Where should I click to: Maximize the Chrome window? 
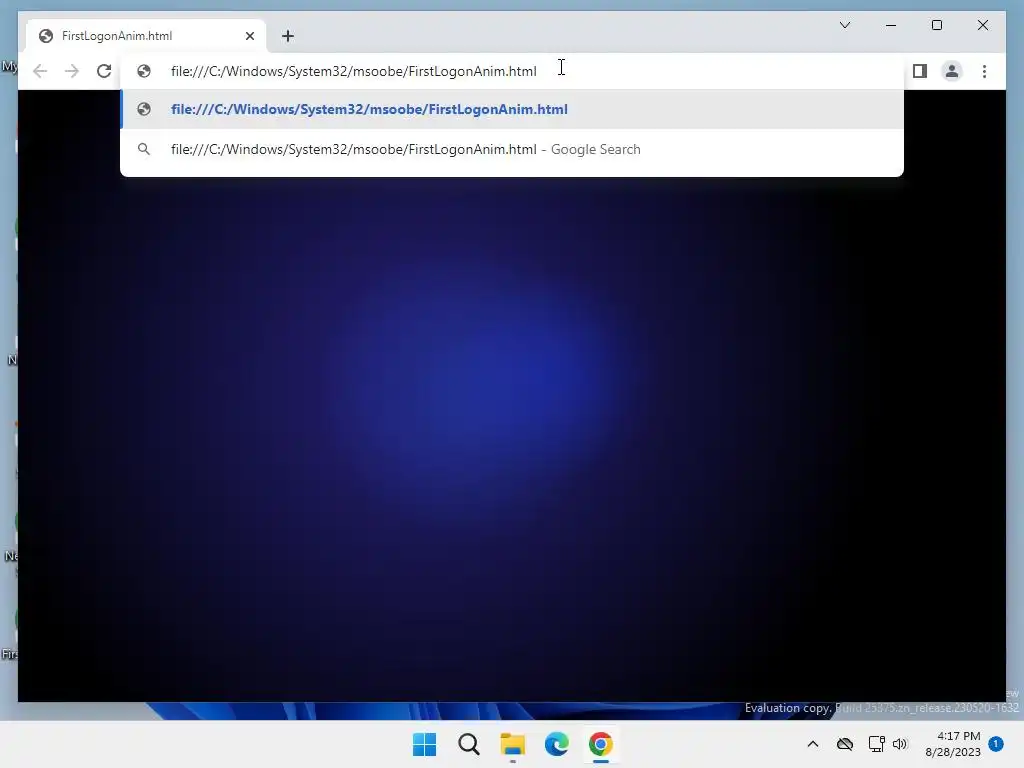click(936, 25)
